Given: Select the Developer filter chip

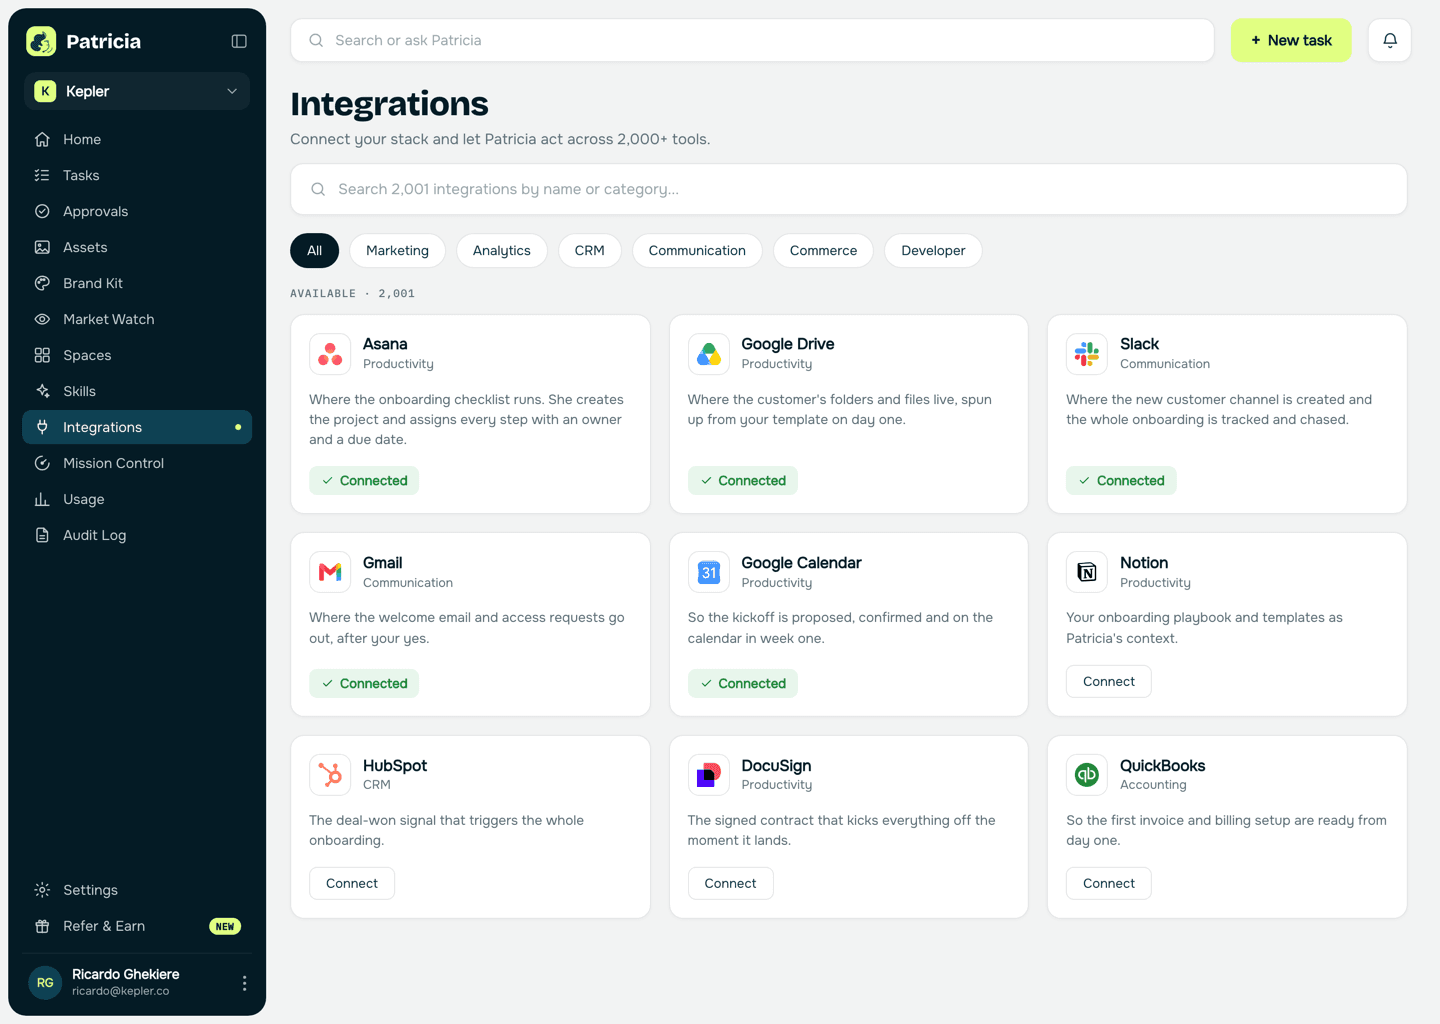Looking at the screenshot, I should point(933,251).
